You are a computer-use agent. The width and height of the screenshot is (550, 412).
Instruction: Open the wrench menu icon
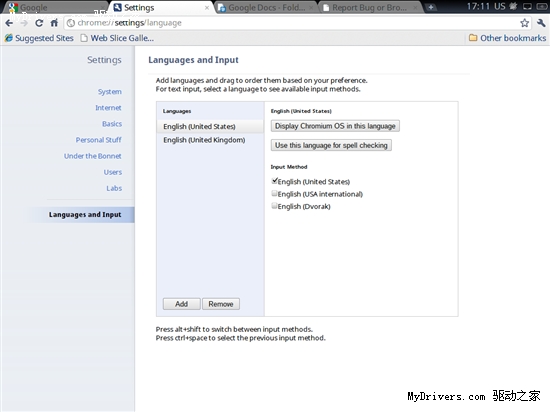[x=541, y=23]
